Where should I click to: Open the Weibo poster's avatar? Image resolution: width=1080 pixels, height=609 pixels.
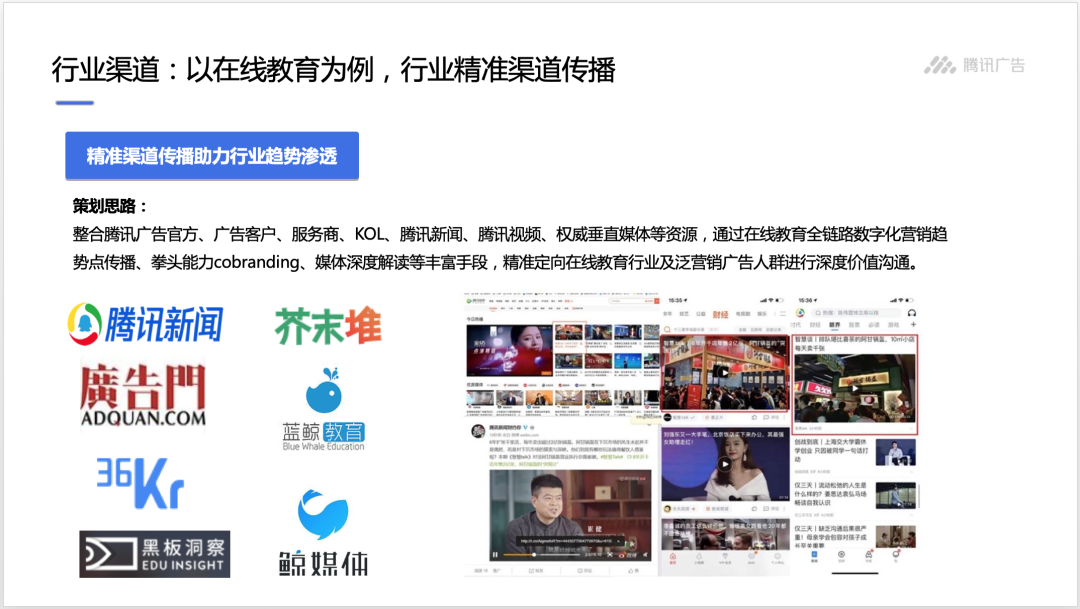click(x=478, y=431)
